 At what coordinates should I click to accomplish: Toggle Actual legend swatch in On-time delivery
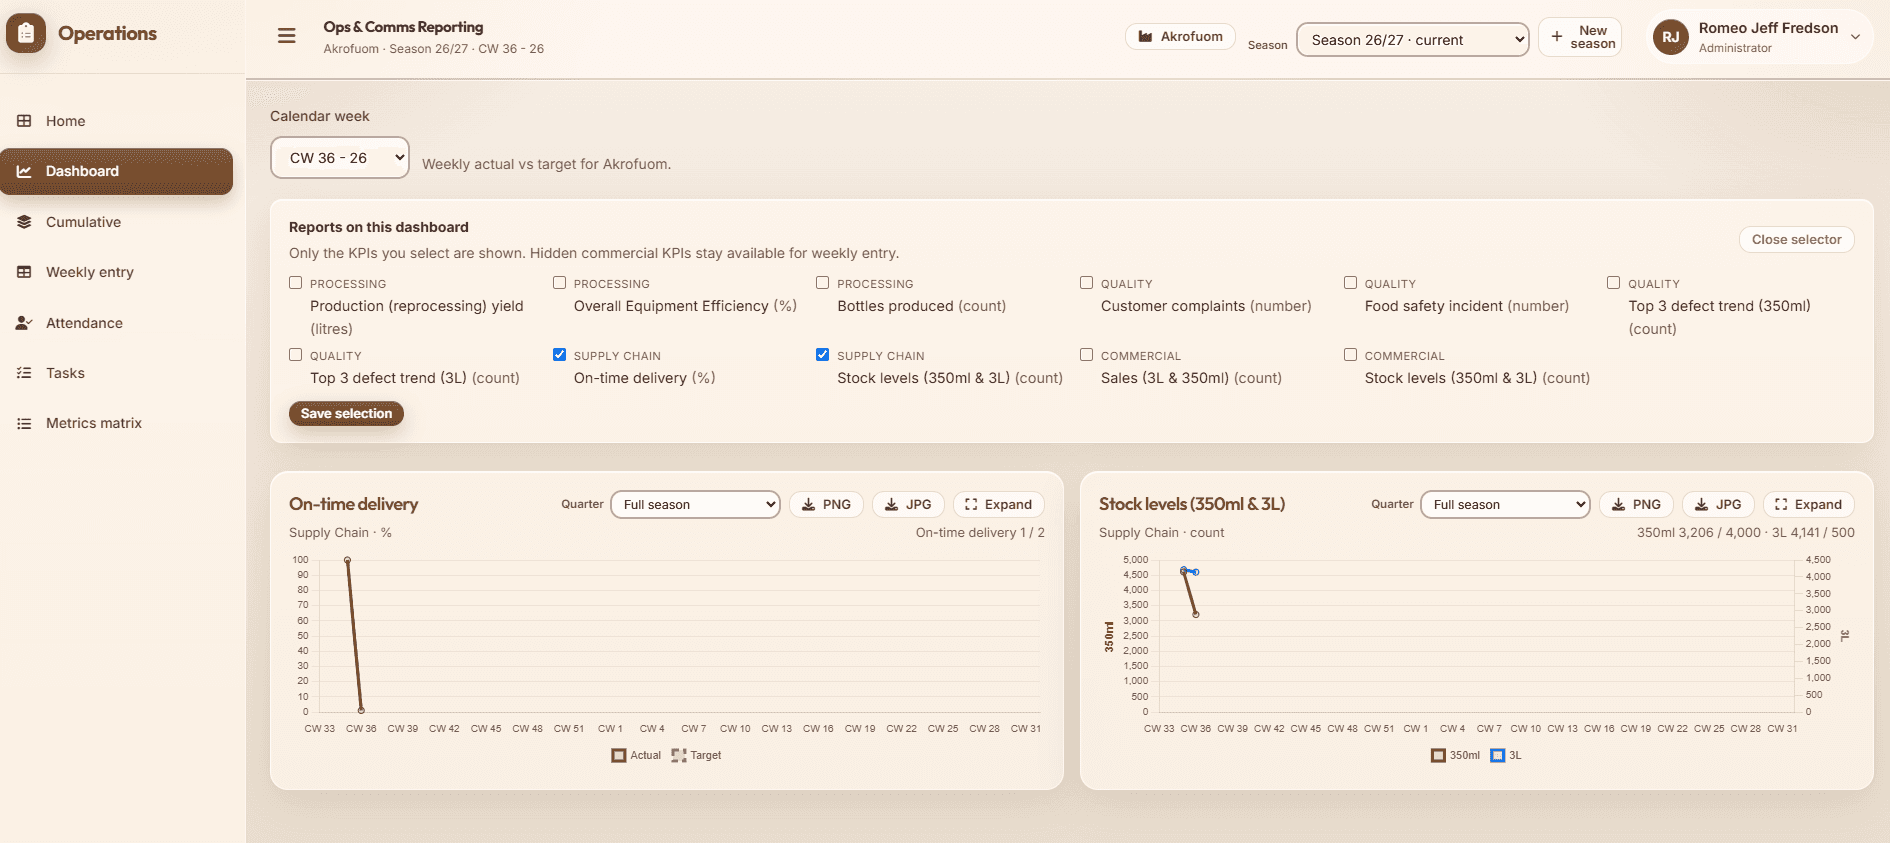tap(619, 756)
